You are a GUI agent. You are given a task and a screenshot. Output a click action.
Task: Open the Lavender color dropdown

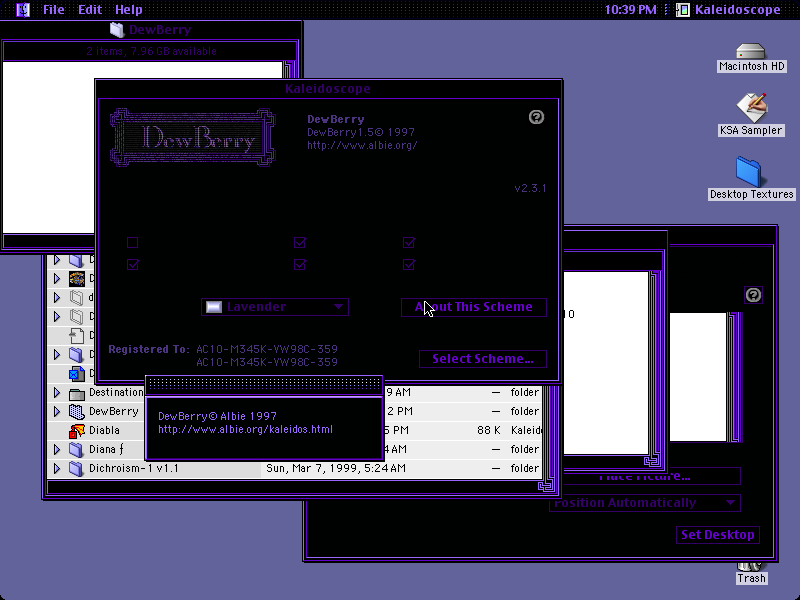pos(275,307)
